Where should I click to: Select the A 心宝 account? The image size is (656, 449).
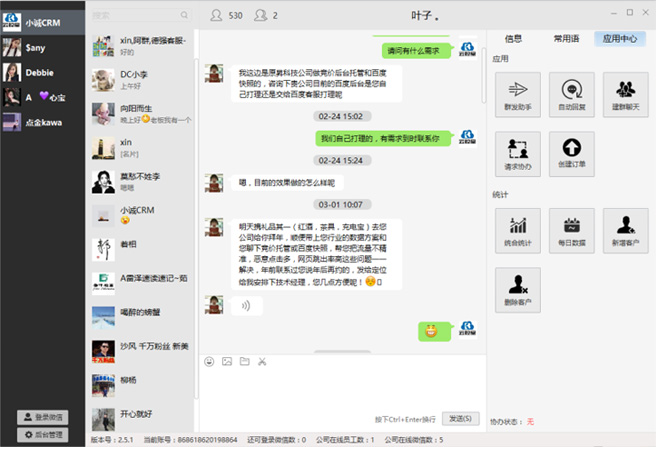point(43,97)
